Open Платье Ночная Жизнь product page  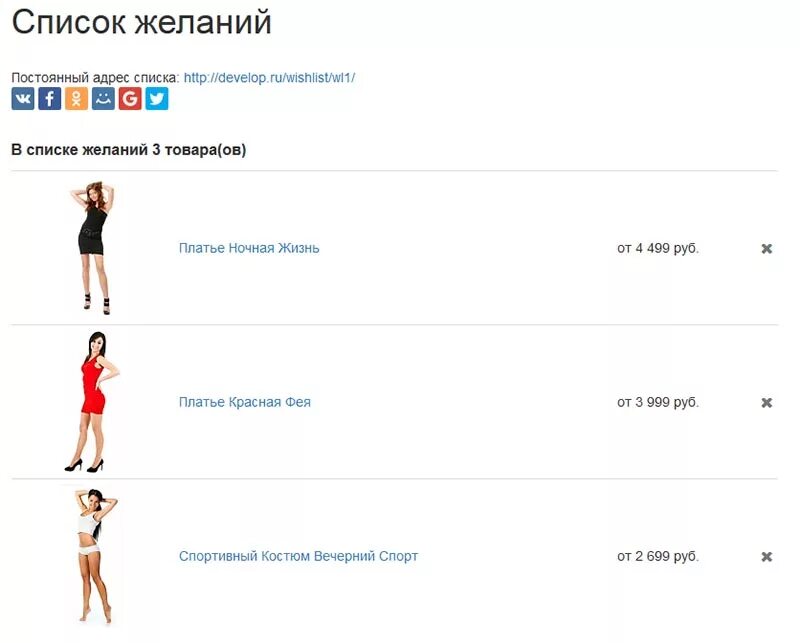249,248
